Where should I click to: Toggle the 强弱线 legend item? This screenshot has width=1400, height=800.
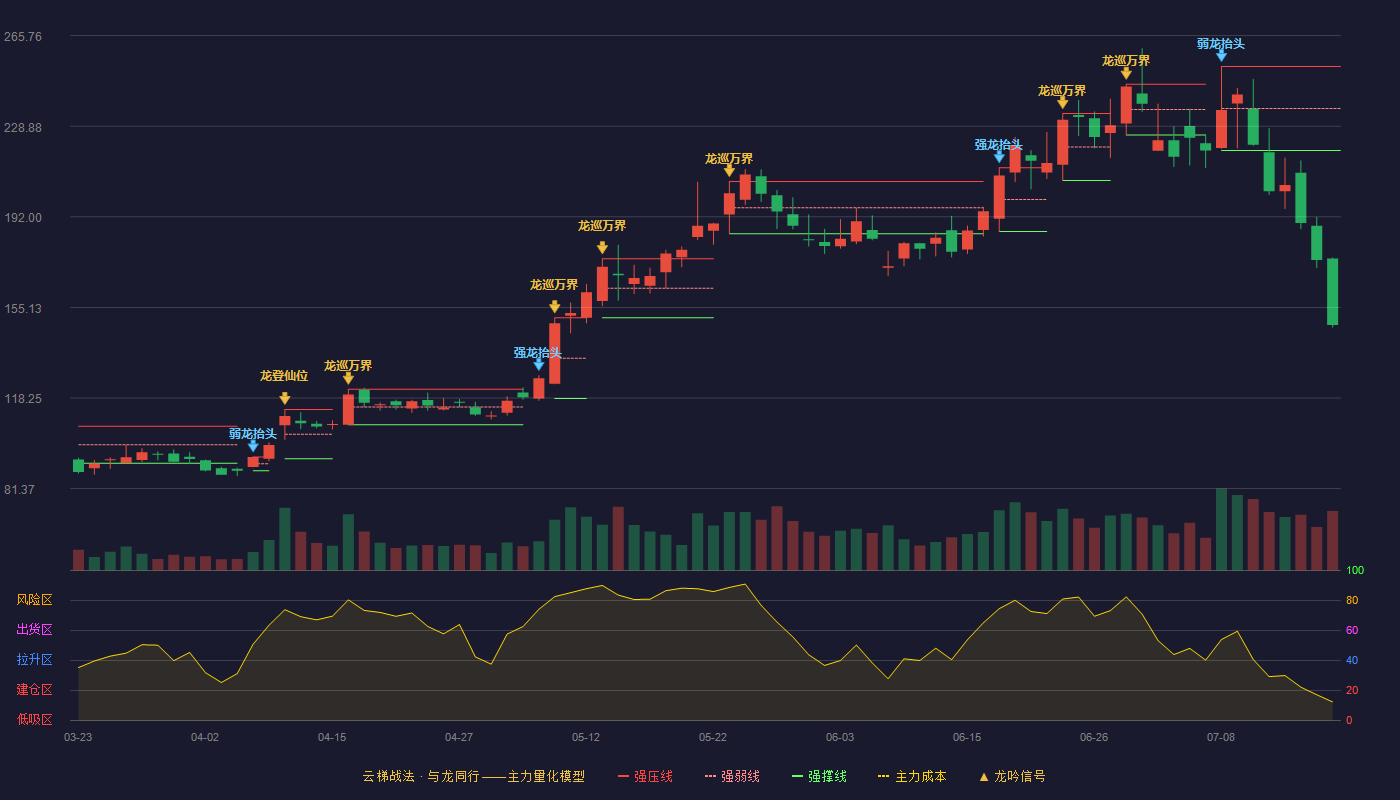pyautogui.click(x=732, y=776)
